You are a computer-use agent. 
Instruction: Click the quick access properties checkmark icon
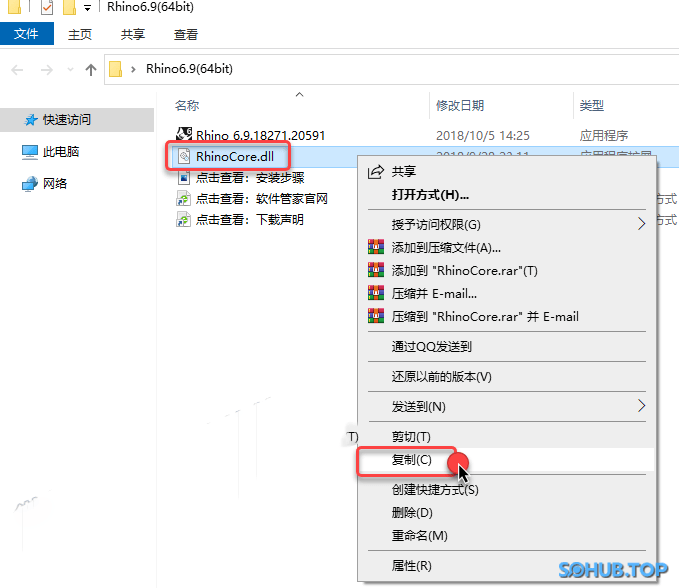point(47,7)
